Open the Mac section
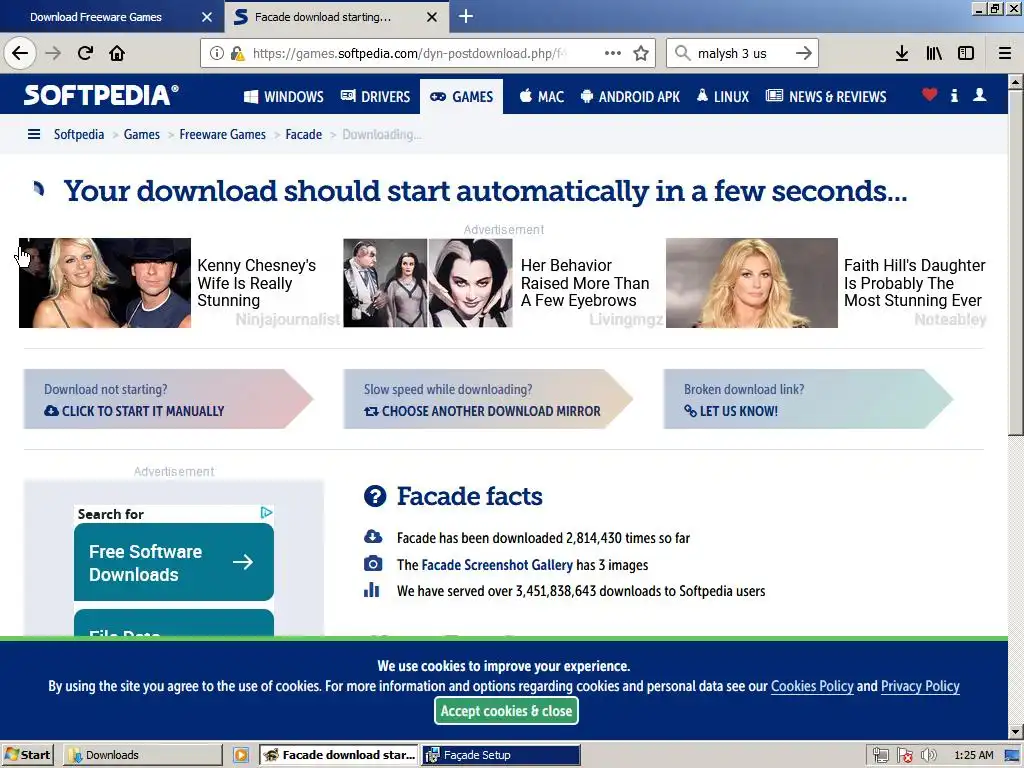 pos(541,97)
